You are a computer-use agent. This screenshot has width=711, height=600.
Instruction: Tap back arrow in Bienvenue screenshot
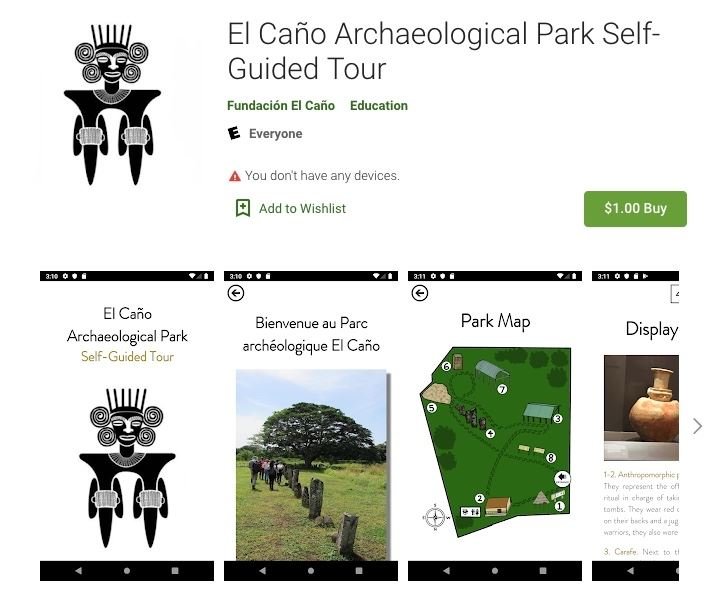coord(236,293)
